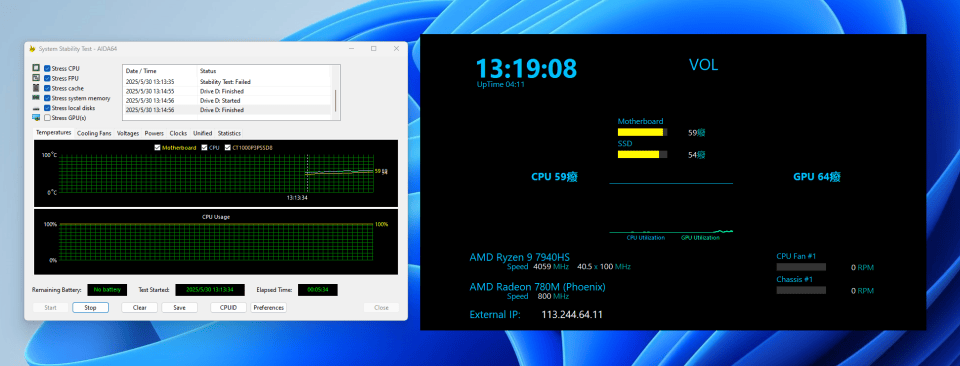The width and height of the screenshot is (960, 366).
Task: Click the disk drive icon beside Stress local disks
Action: [36, 108]
